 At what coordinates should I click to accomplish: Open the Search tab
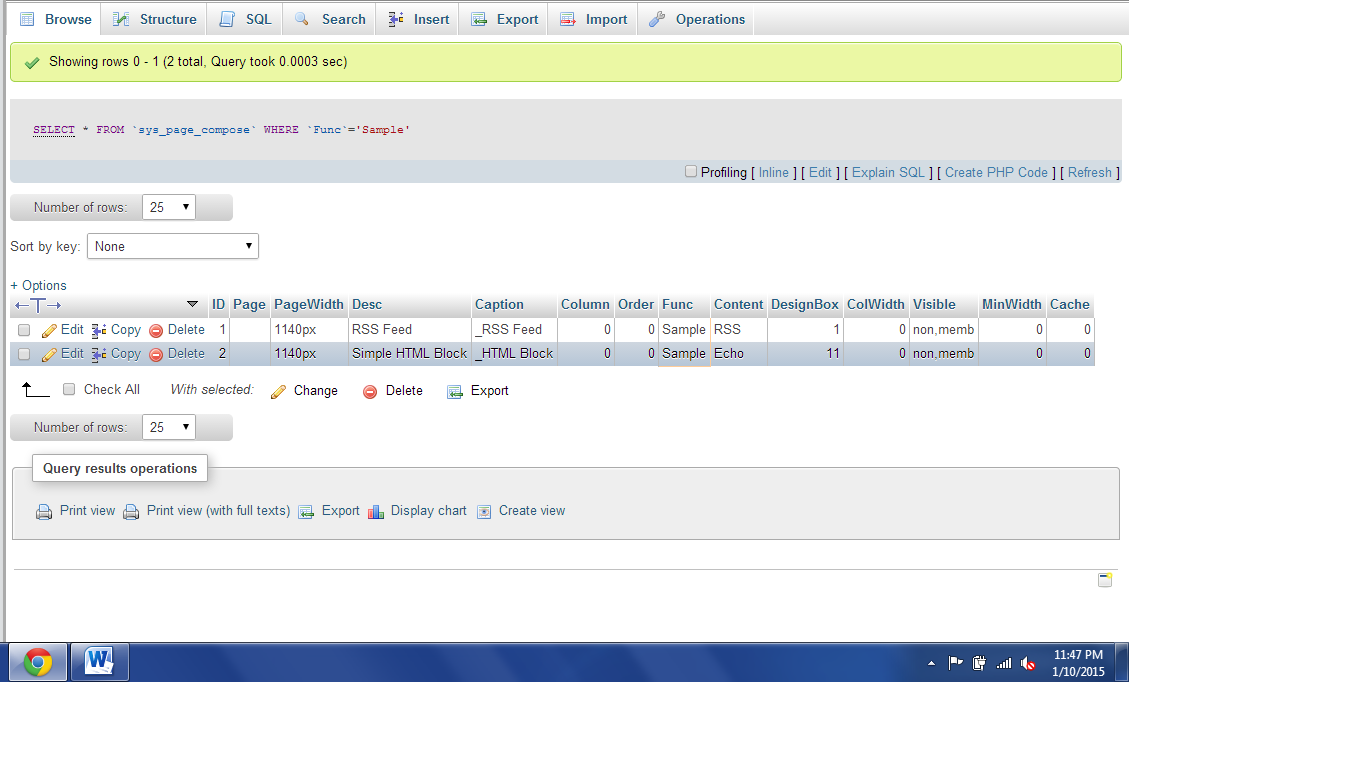click(x=330, y=19)
